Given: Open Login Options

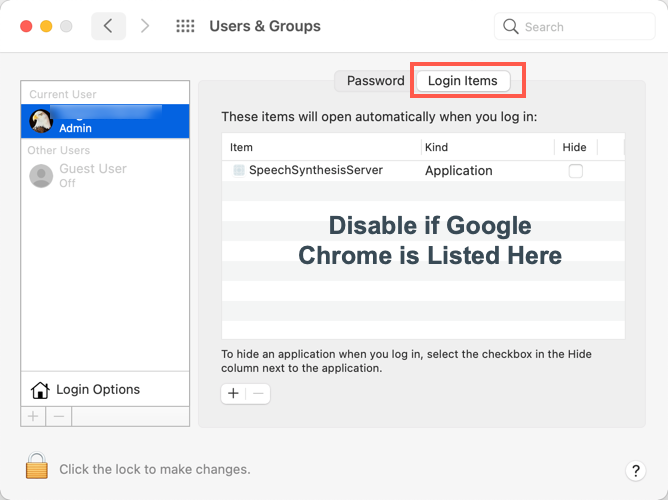Looking at the screenshot, I should coord(105,389).
